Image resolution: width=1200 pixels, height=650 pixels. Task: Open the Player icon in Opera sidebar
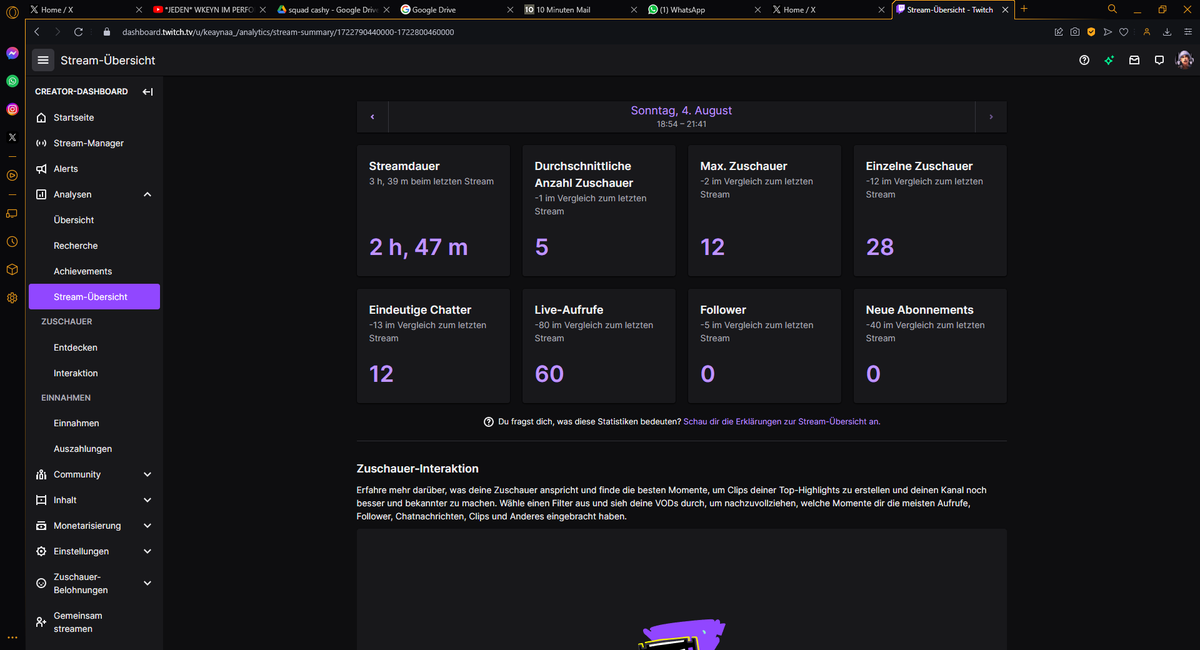pyautogui.click(x=12, y=175)
